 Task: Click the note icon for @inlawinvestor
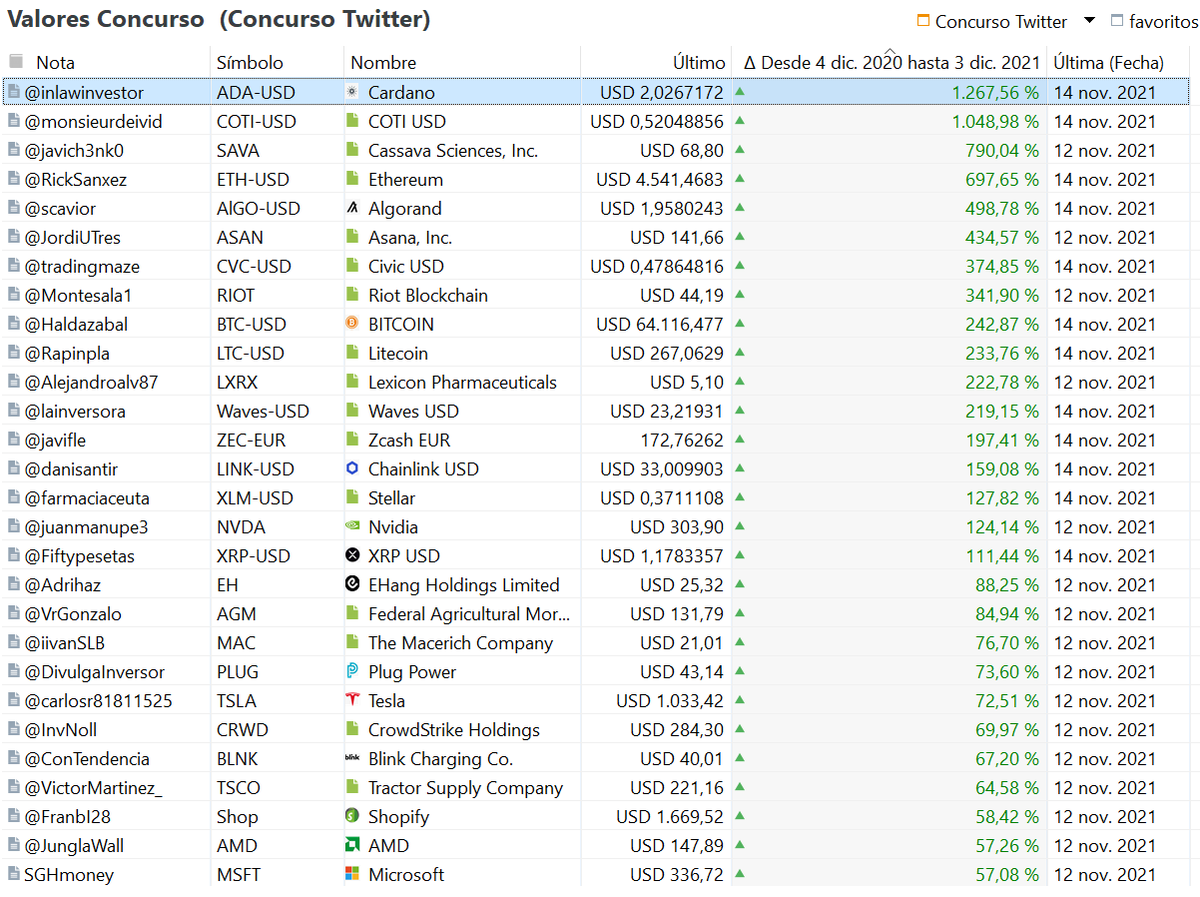[x=14, y=92]
